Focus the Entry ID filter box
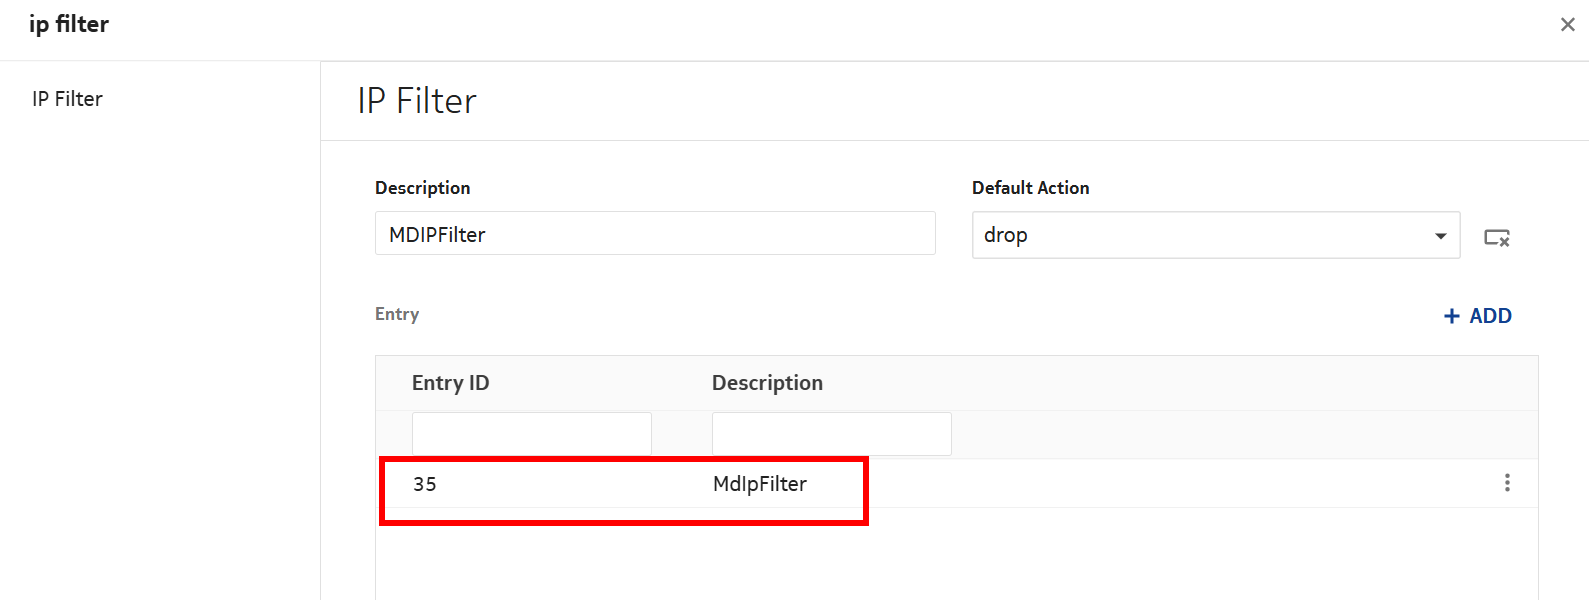 [x=531, y=434]
